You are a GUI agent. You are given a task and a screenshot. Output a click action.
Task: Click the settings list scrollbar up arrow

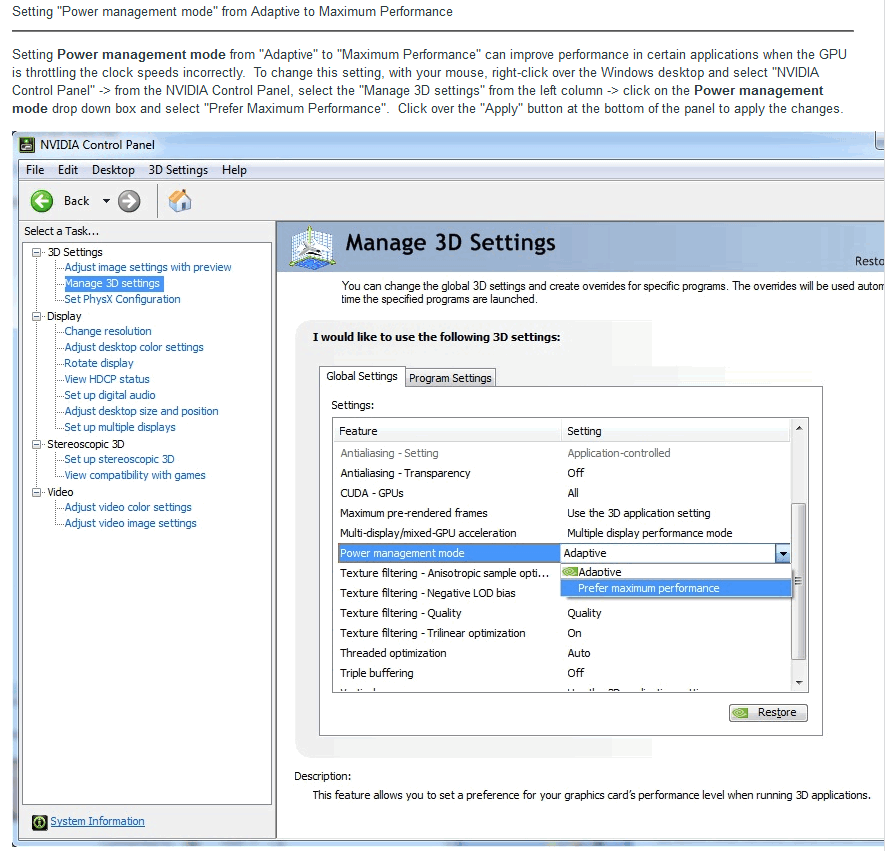click(x=799, y=428)
